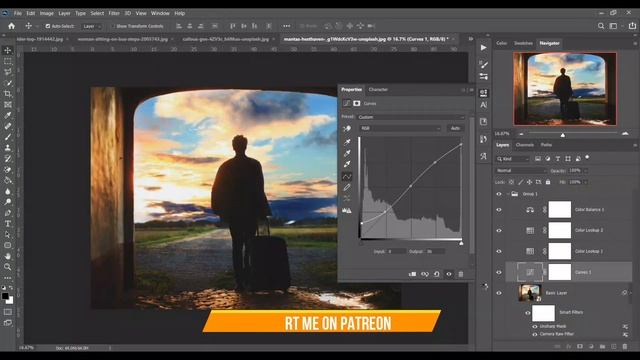Click the white point slider under the curve
Image resolution: width=640 pixels, height=360 pixels.
coord(461,243)
